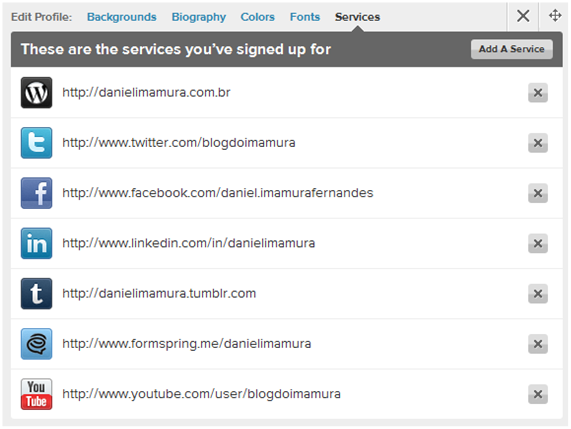
Task: Close the Edit Profile panel
Action: (523, 16)
